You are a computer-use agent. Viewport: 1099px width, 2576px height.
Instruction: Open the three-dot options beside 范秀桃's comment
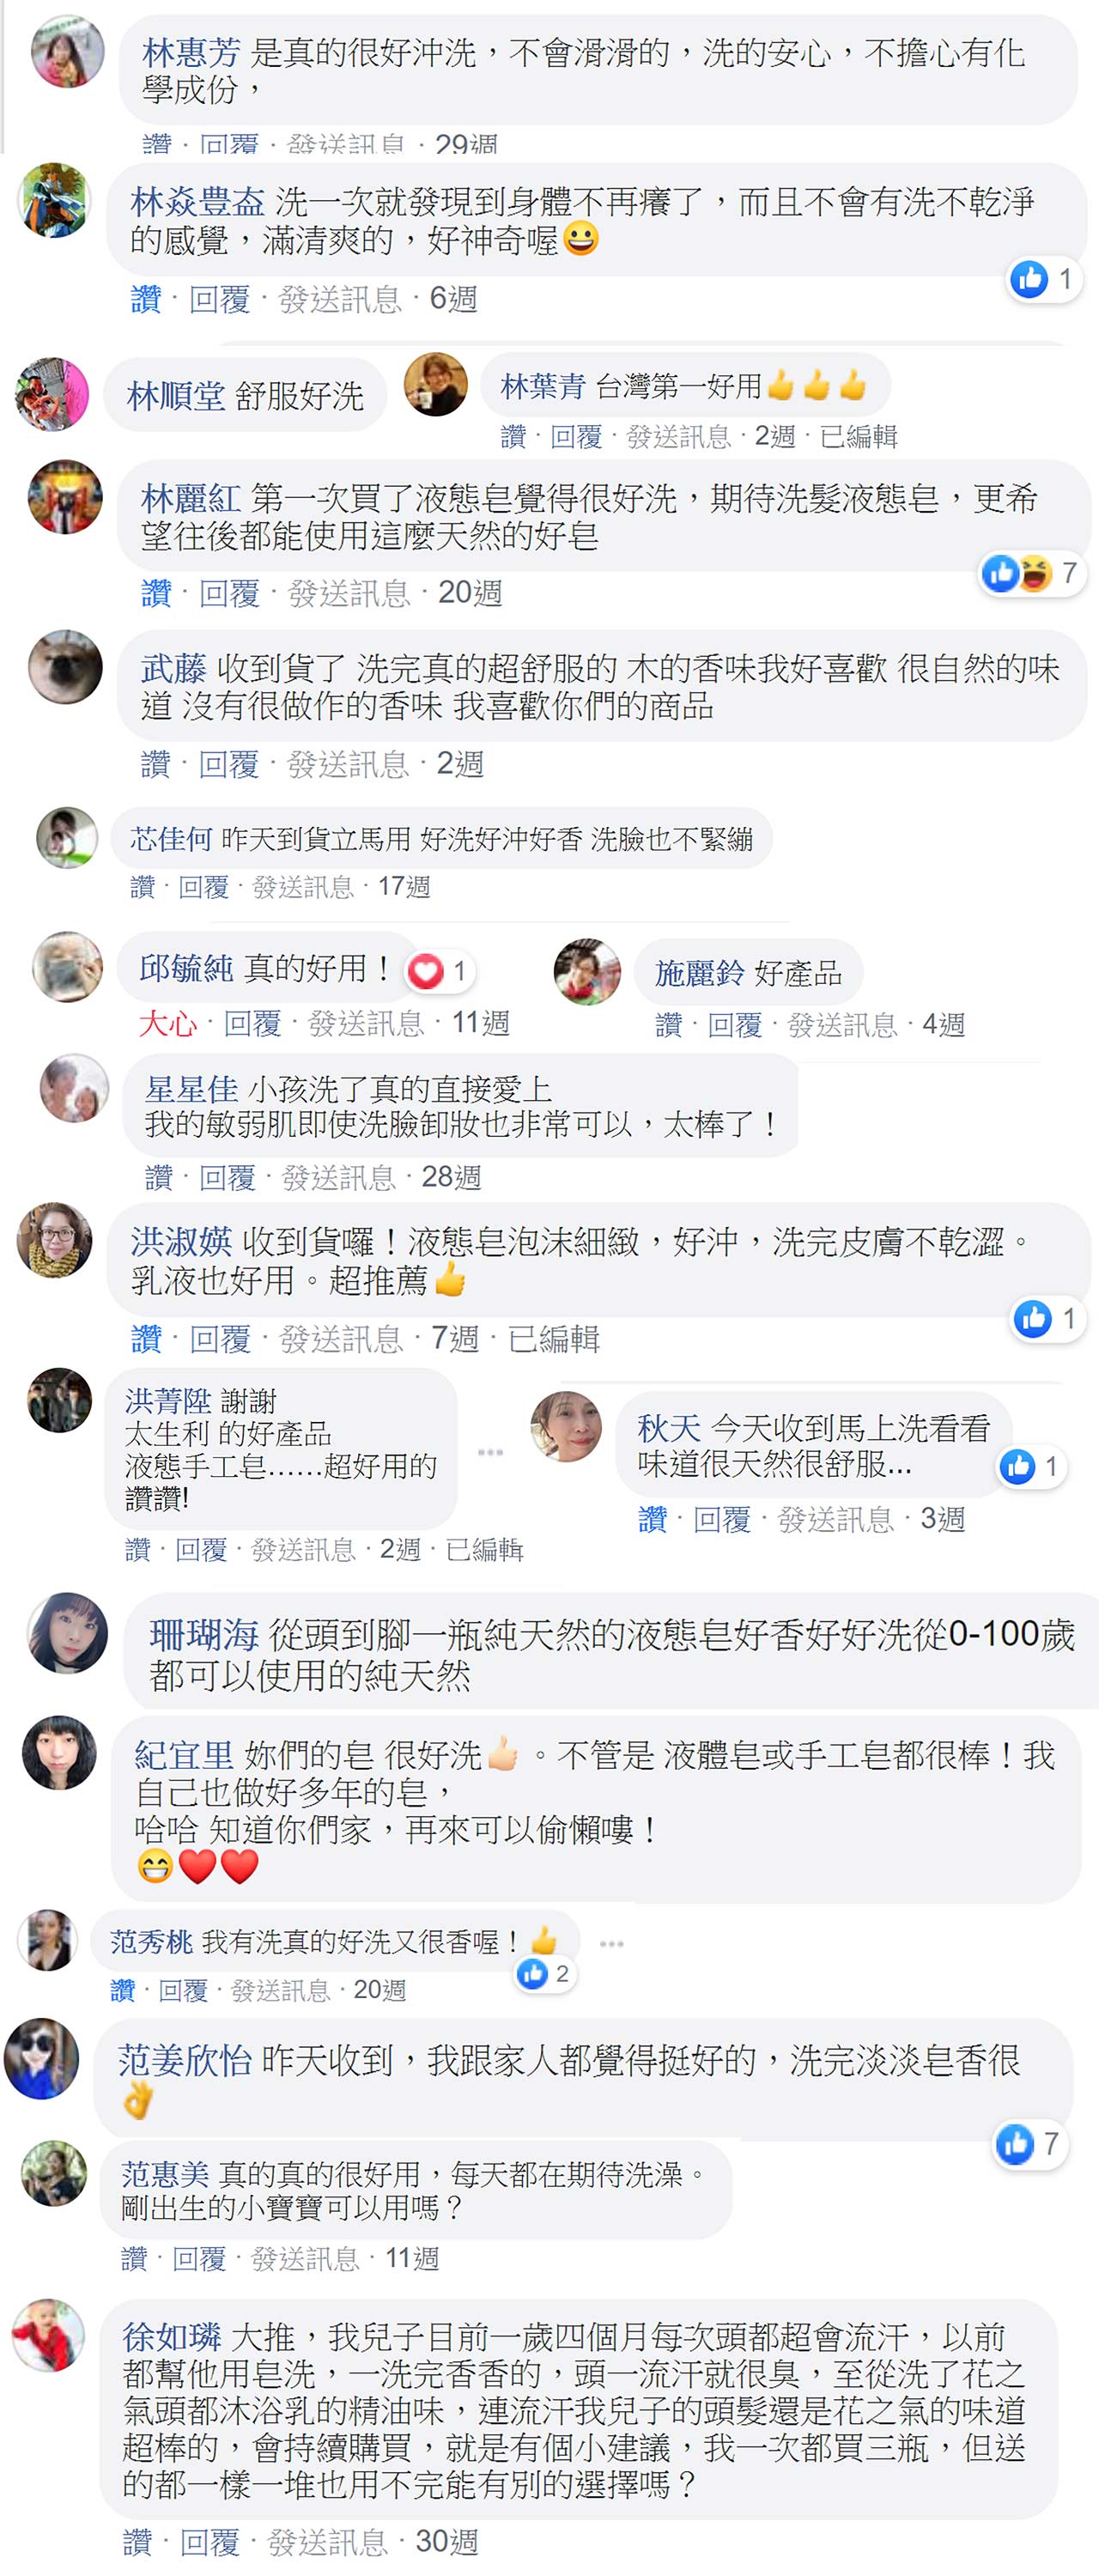(x=612, y=1943)
